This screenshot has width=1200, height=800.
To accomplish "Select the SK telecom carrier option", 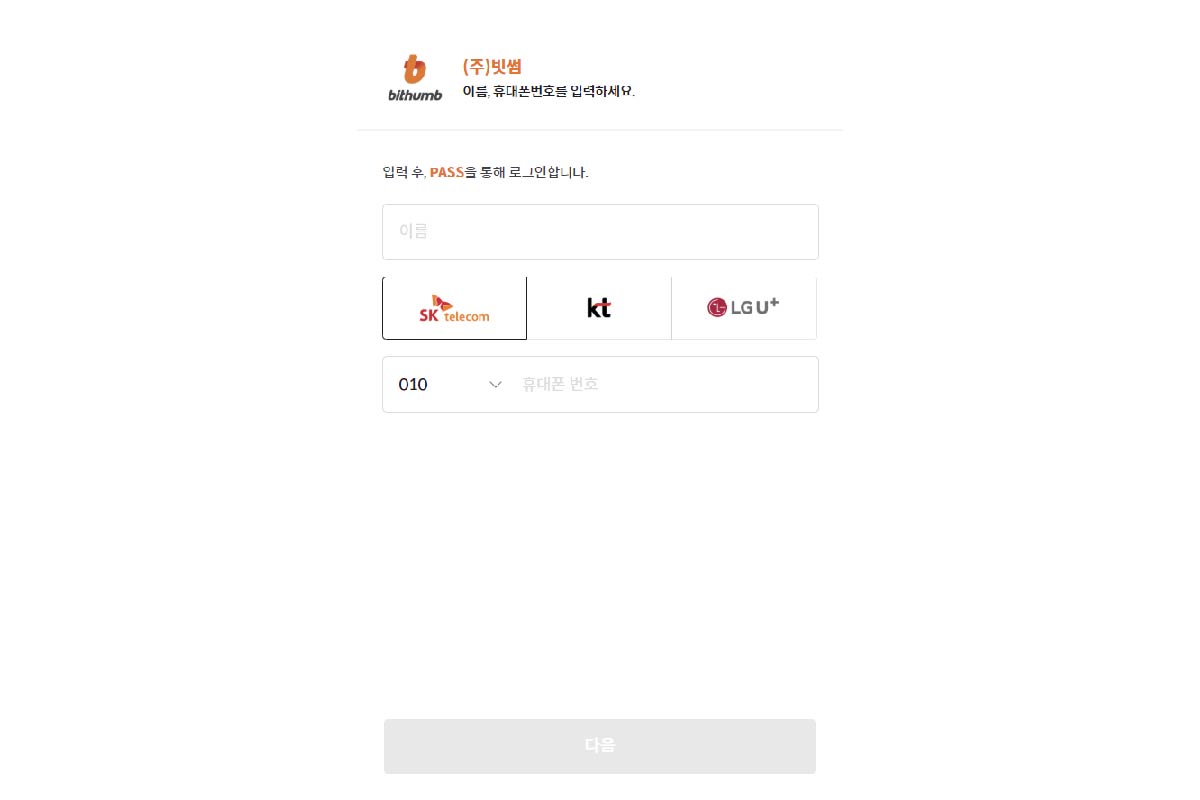I will [x=454, y=308].
